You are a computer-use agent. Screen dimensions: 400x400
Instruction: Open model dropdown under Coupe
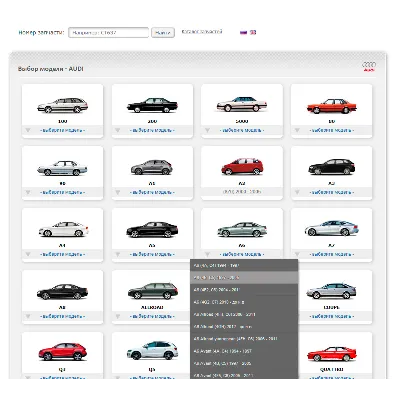[x=335, y=316]
